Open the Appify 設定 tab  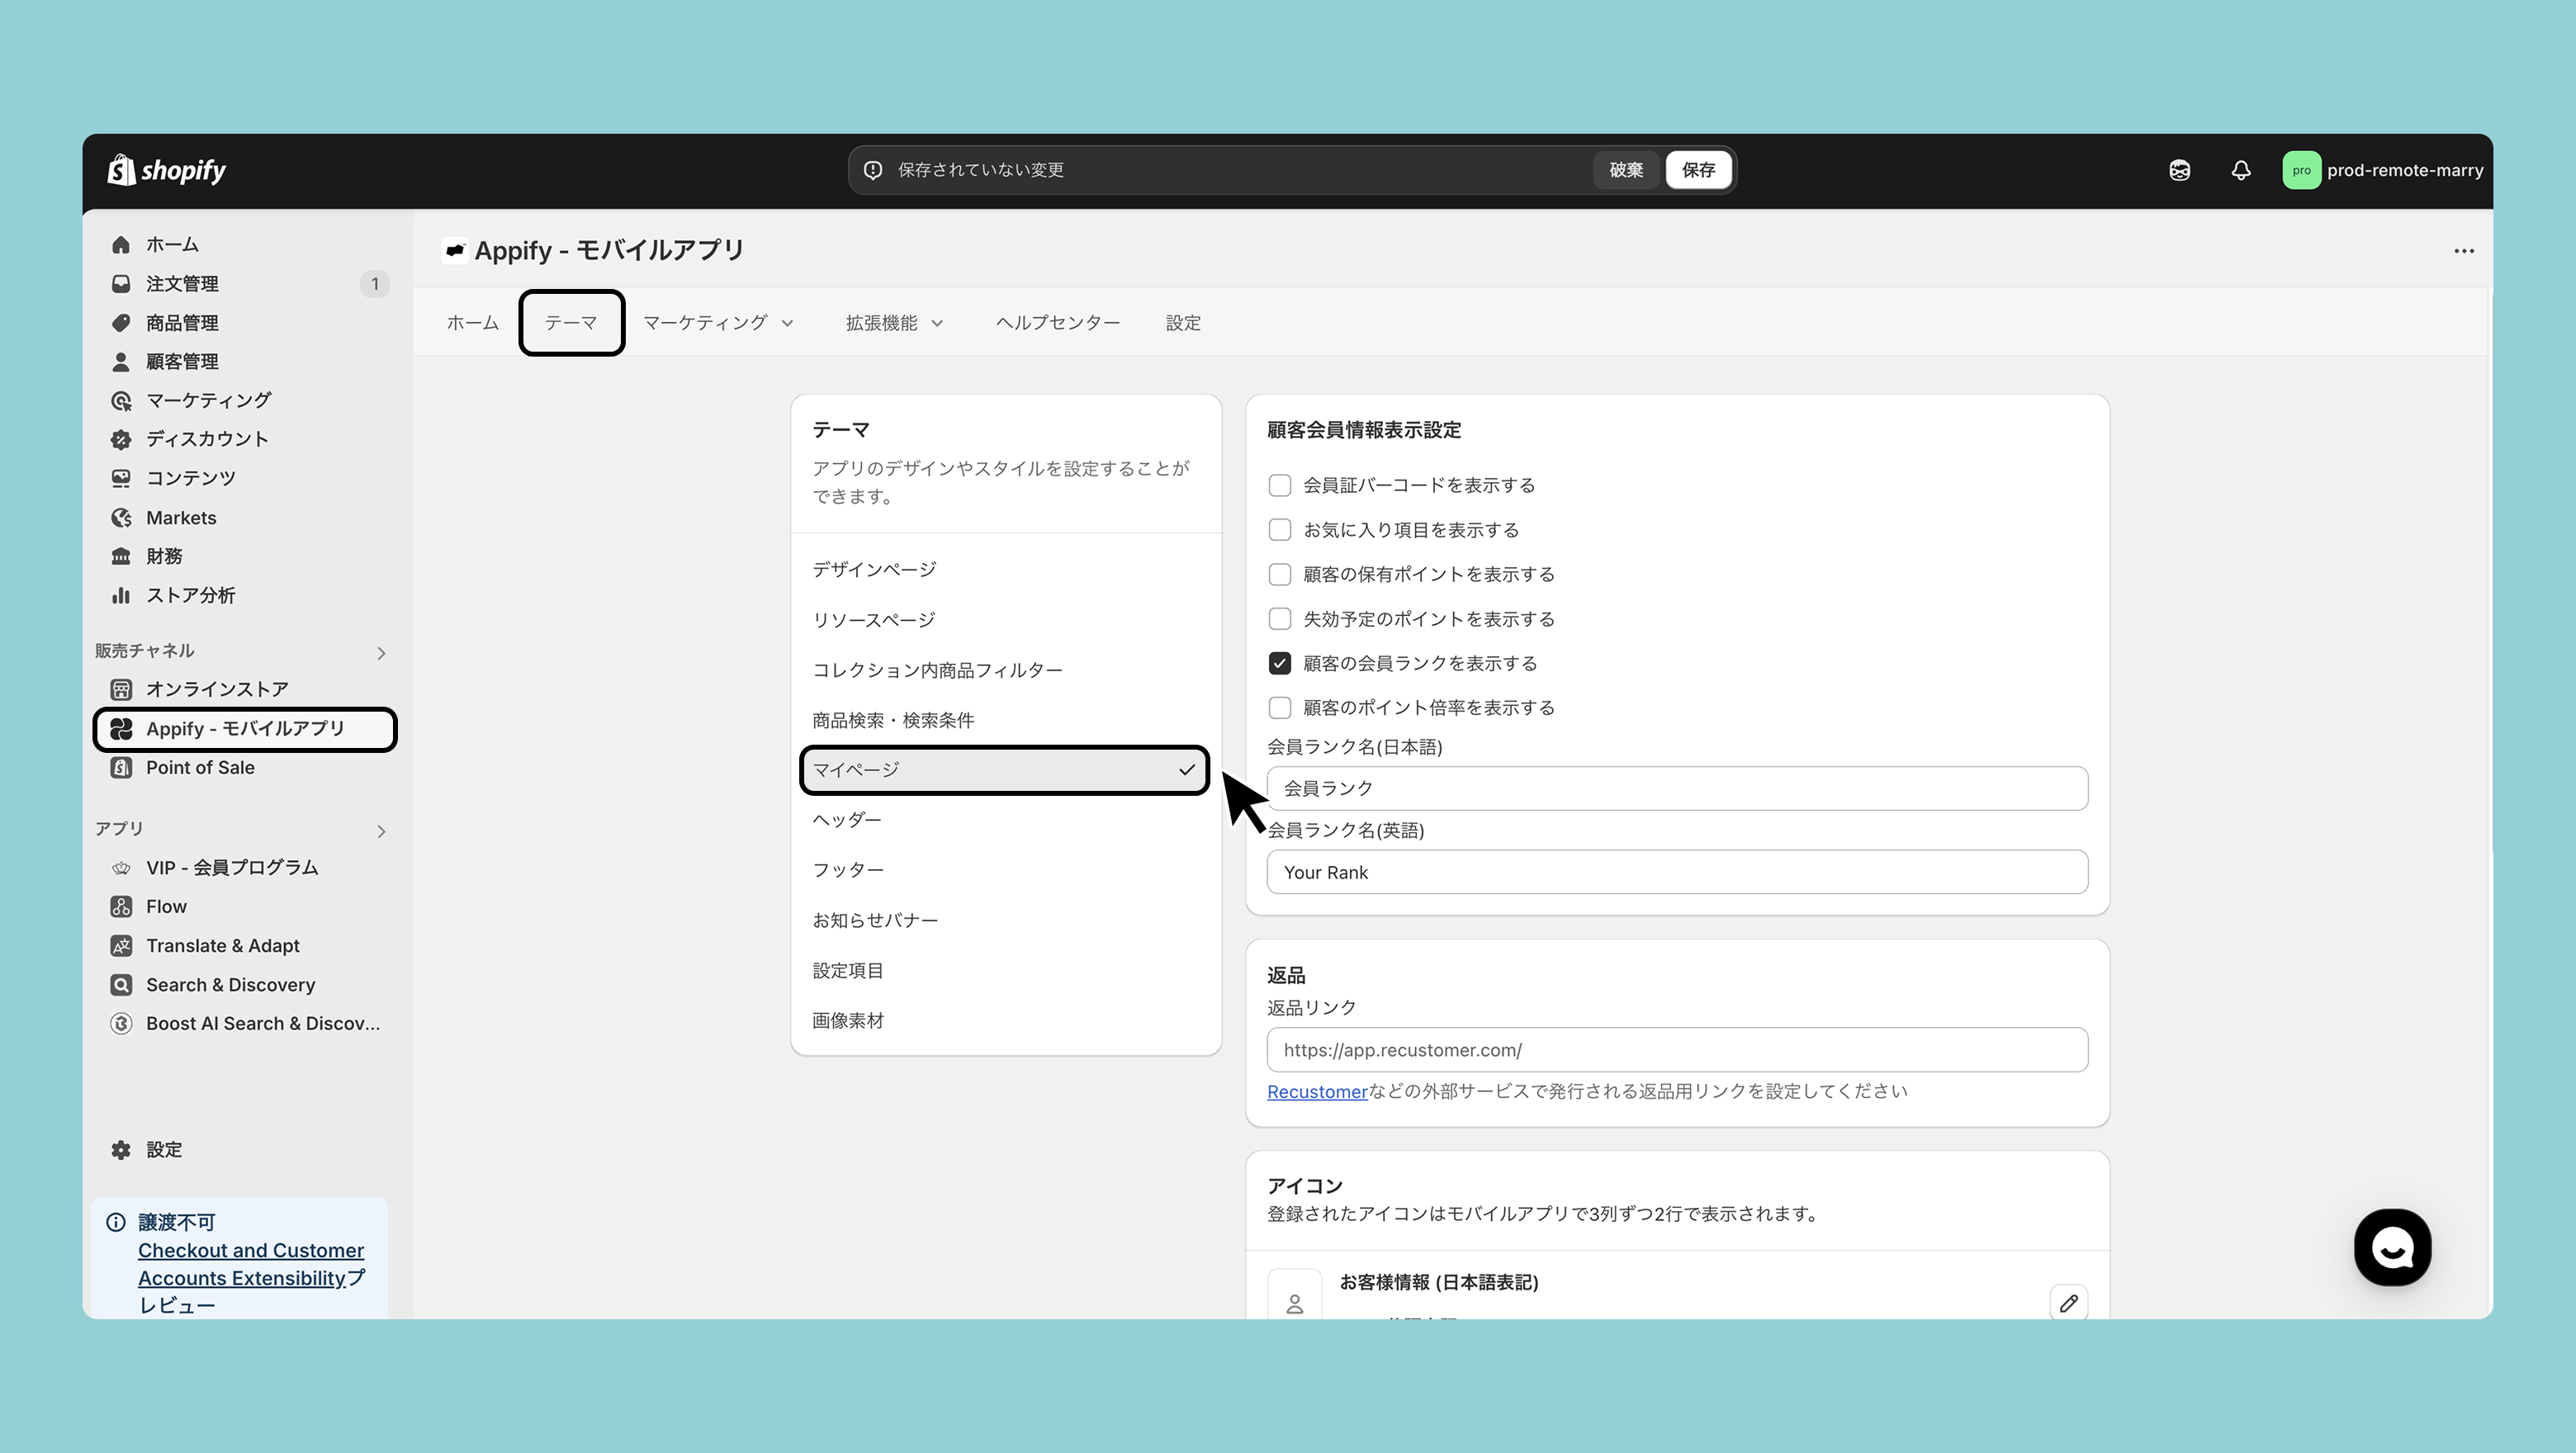click(x=1183, y=322)
